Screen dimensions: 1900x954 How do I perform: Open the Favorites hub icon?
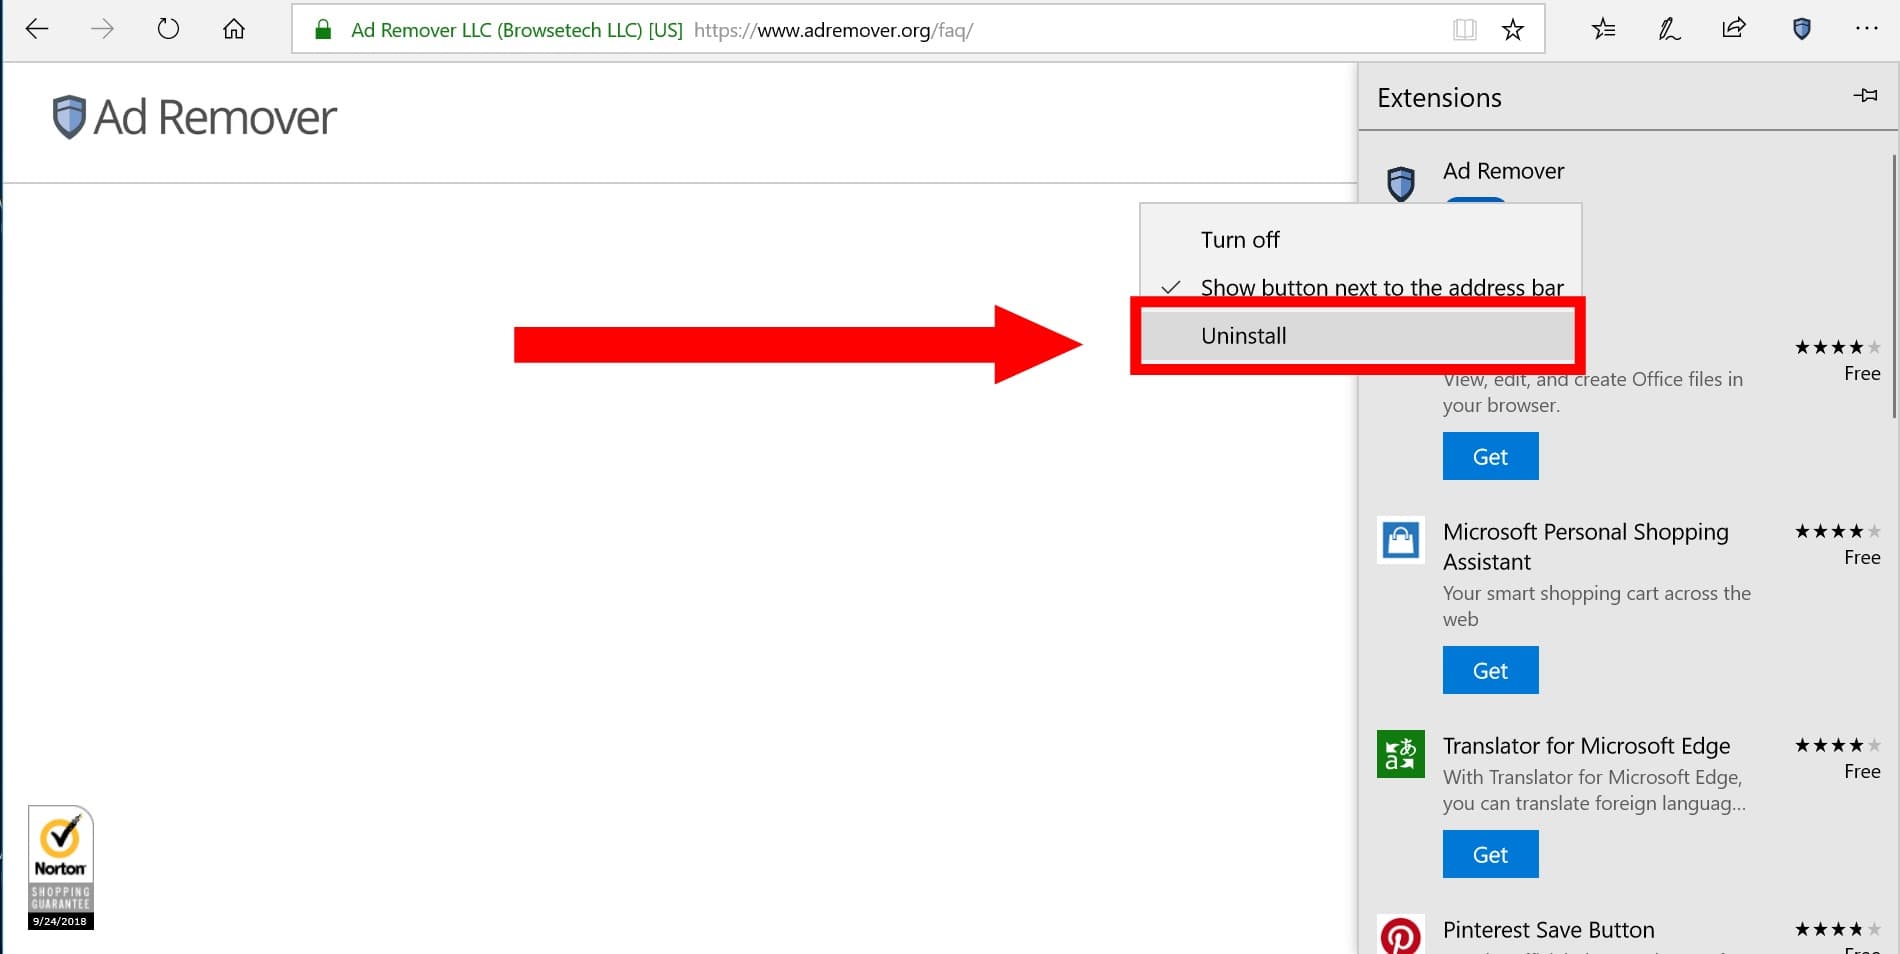pyautogui.click(x=1604, y=29)
